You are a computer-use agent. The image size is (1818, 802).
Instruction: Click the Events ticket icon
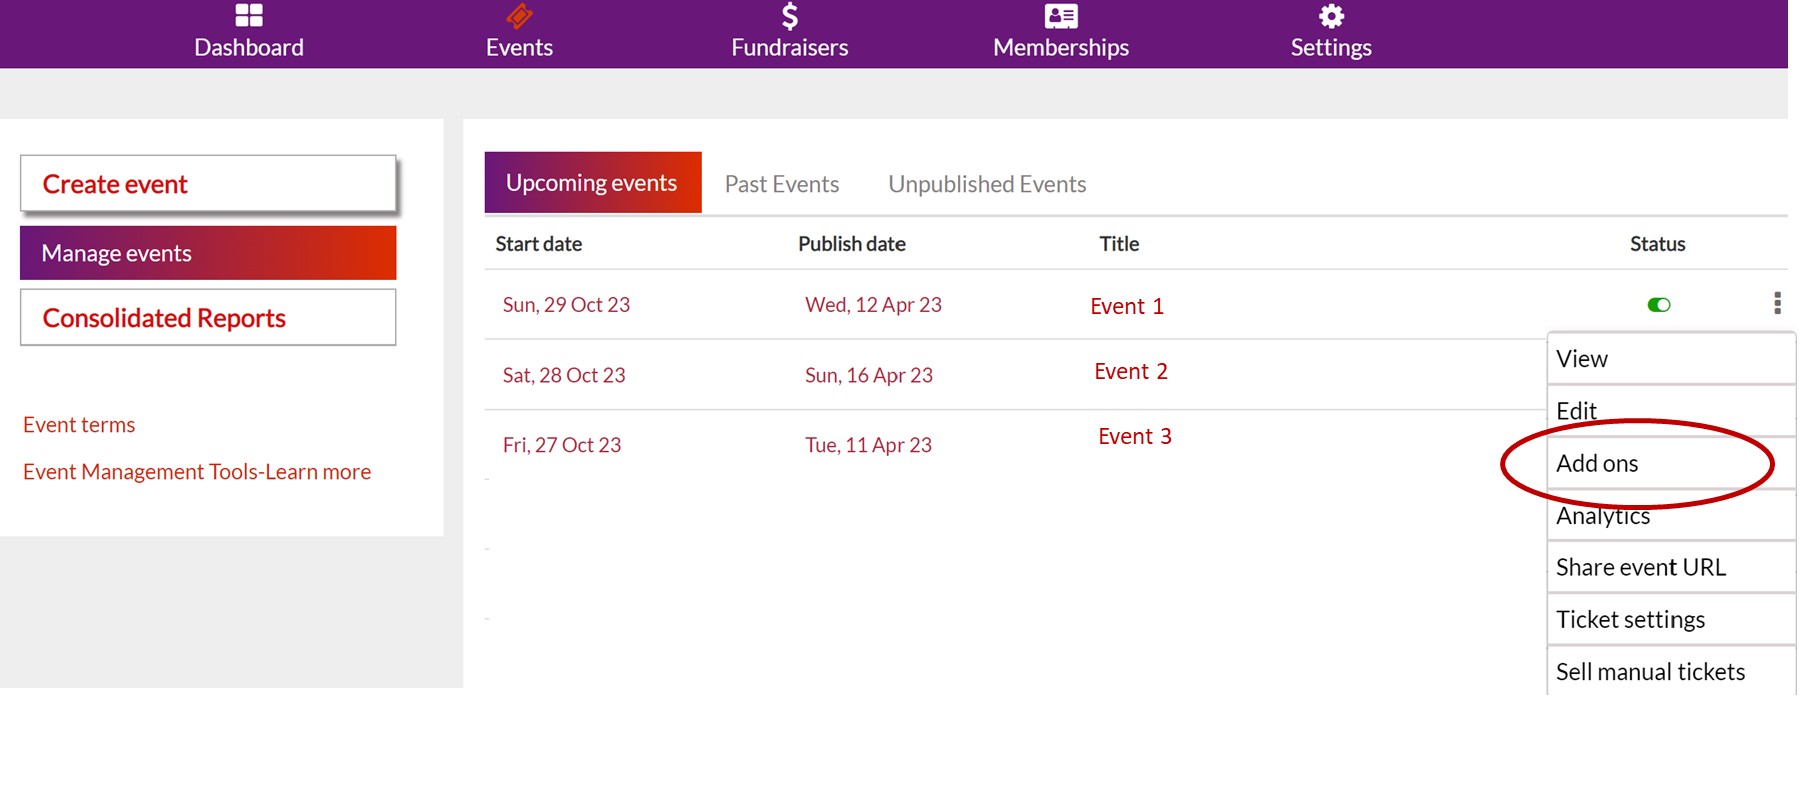point(519,16)
